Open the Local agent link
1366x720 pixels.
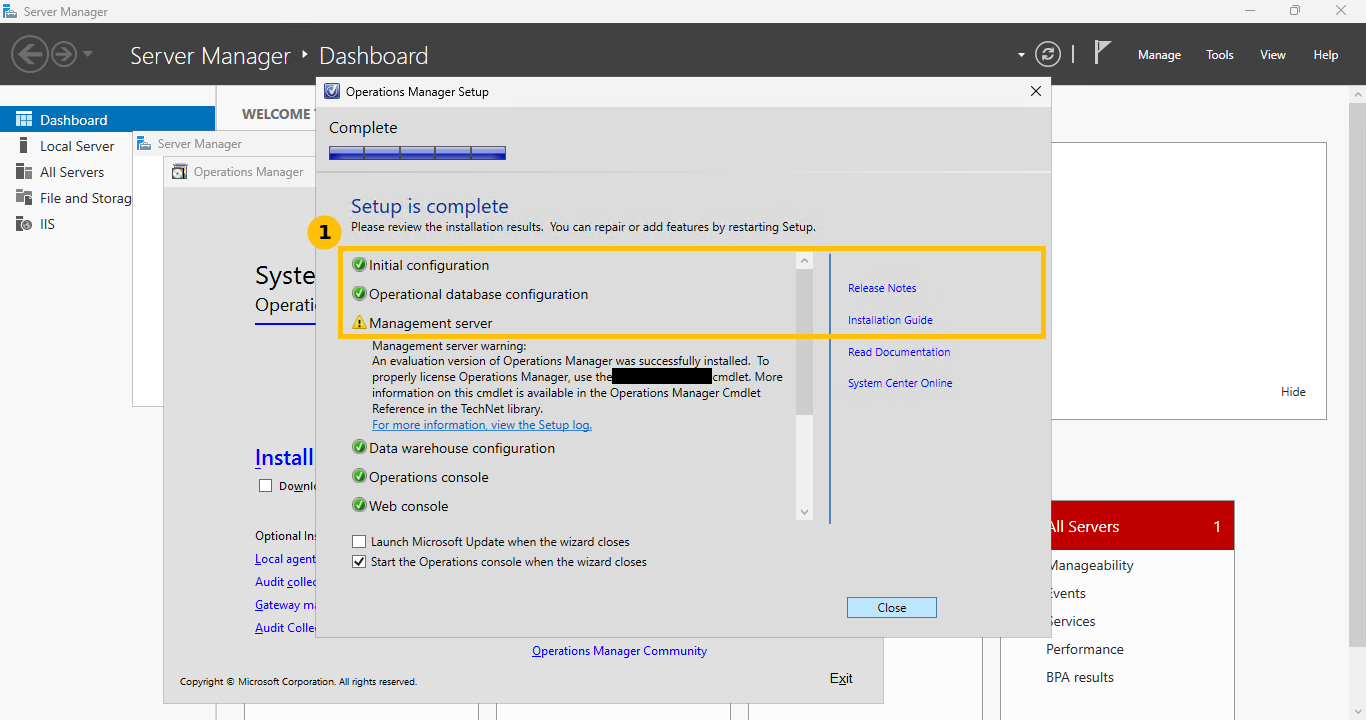[285, 559]
